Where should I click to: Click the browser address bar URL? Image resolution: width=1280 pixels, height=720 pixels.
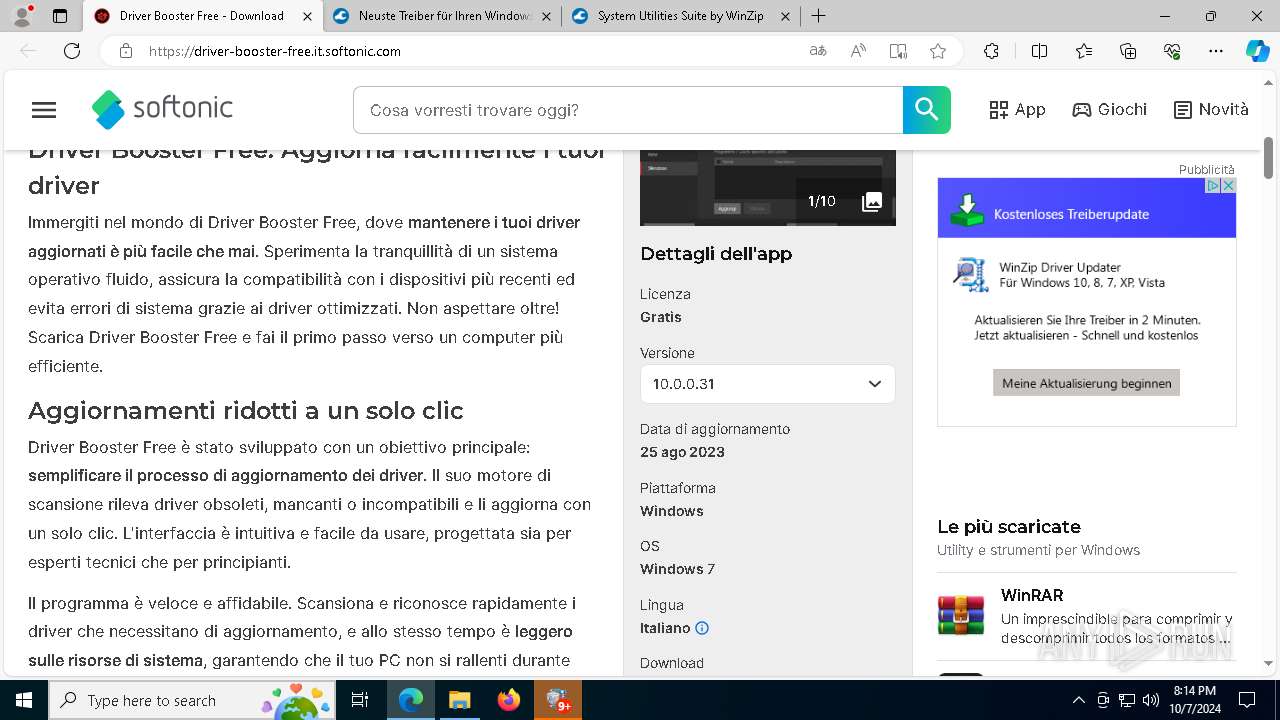tap(275, 51)
